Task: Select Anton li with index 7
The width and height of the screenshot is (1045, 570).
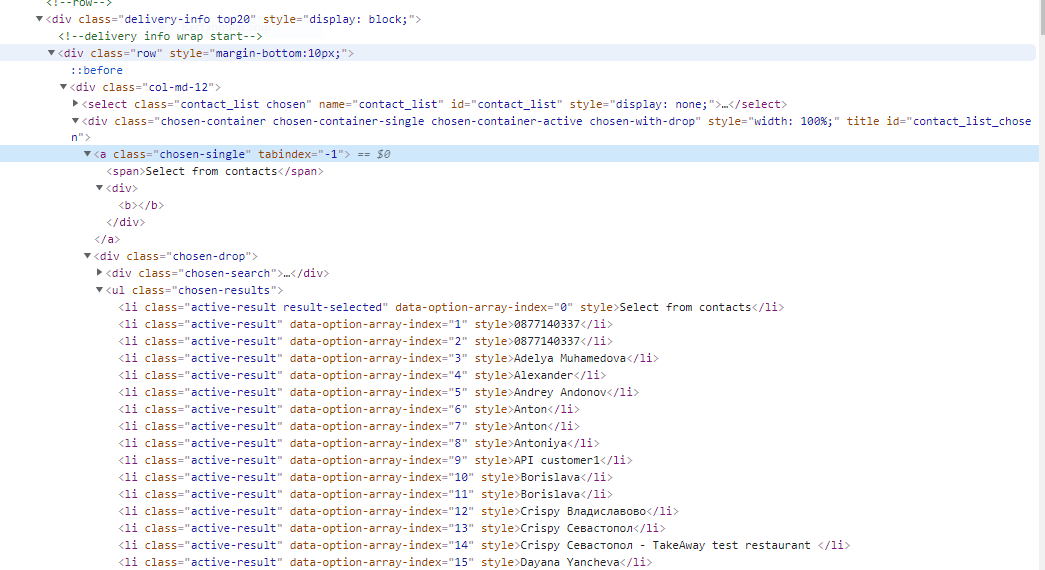Action: pos(349,426)
